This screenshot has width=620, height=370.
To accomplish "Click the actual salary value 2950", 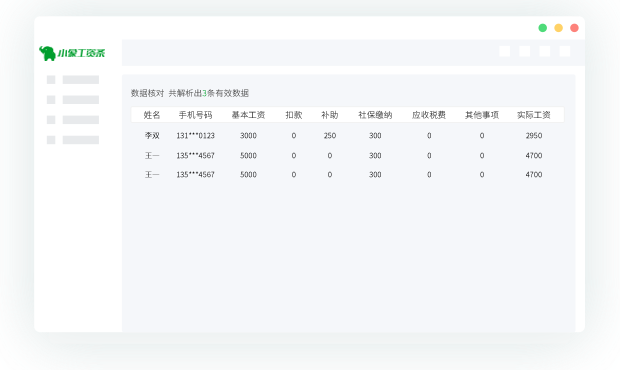I will click(x=534, y=136).
